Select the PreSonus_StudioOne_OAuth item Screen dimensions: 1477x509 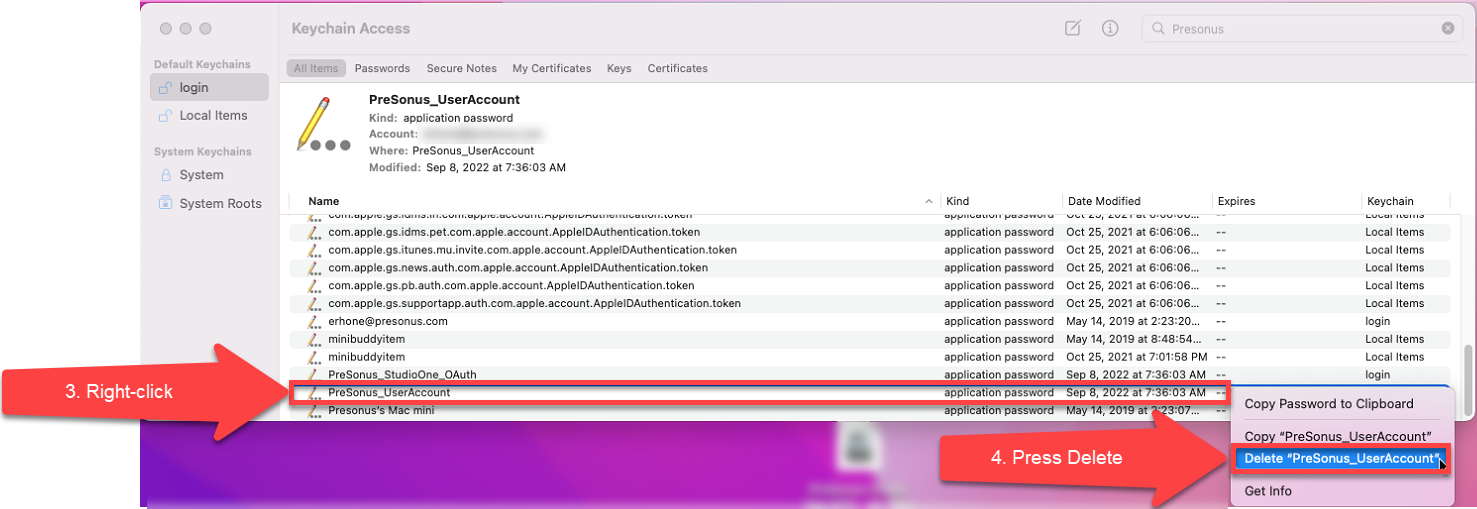pyautogui.click(x=870, y=375)
